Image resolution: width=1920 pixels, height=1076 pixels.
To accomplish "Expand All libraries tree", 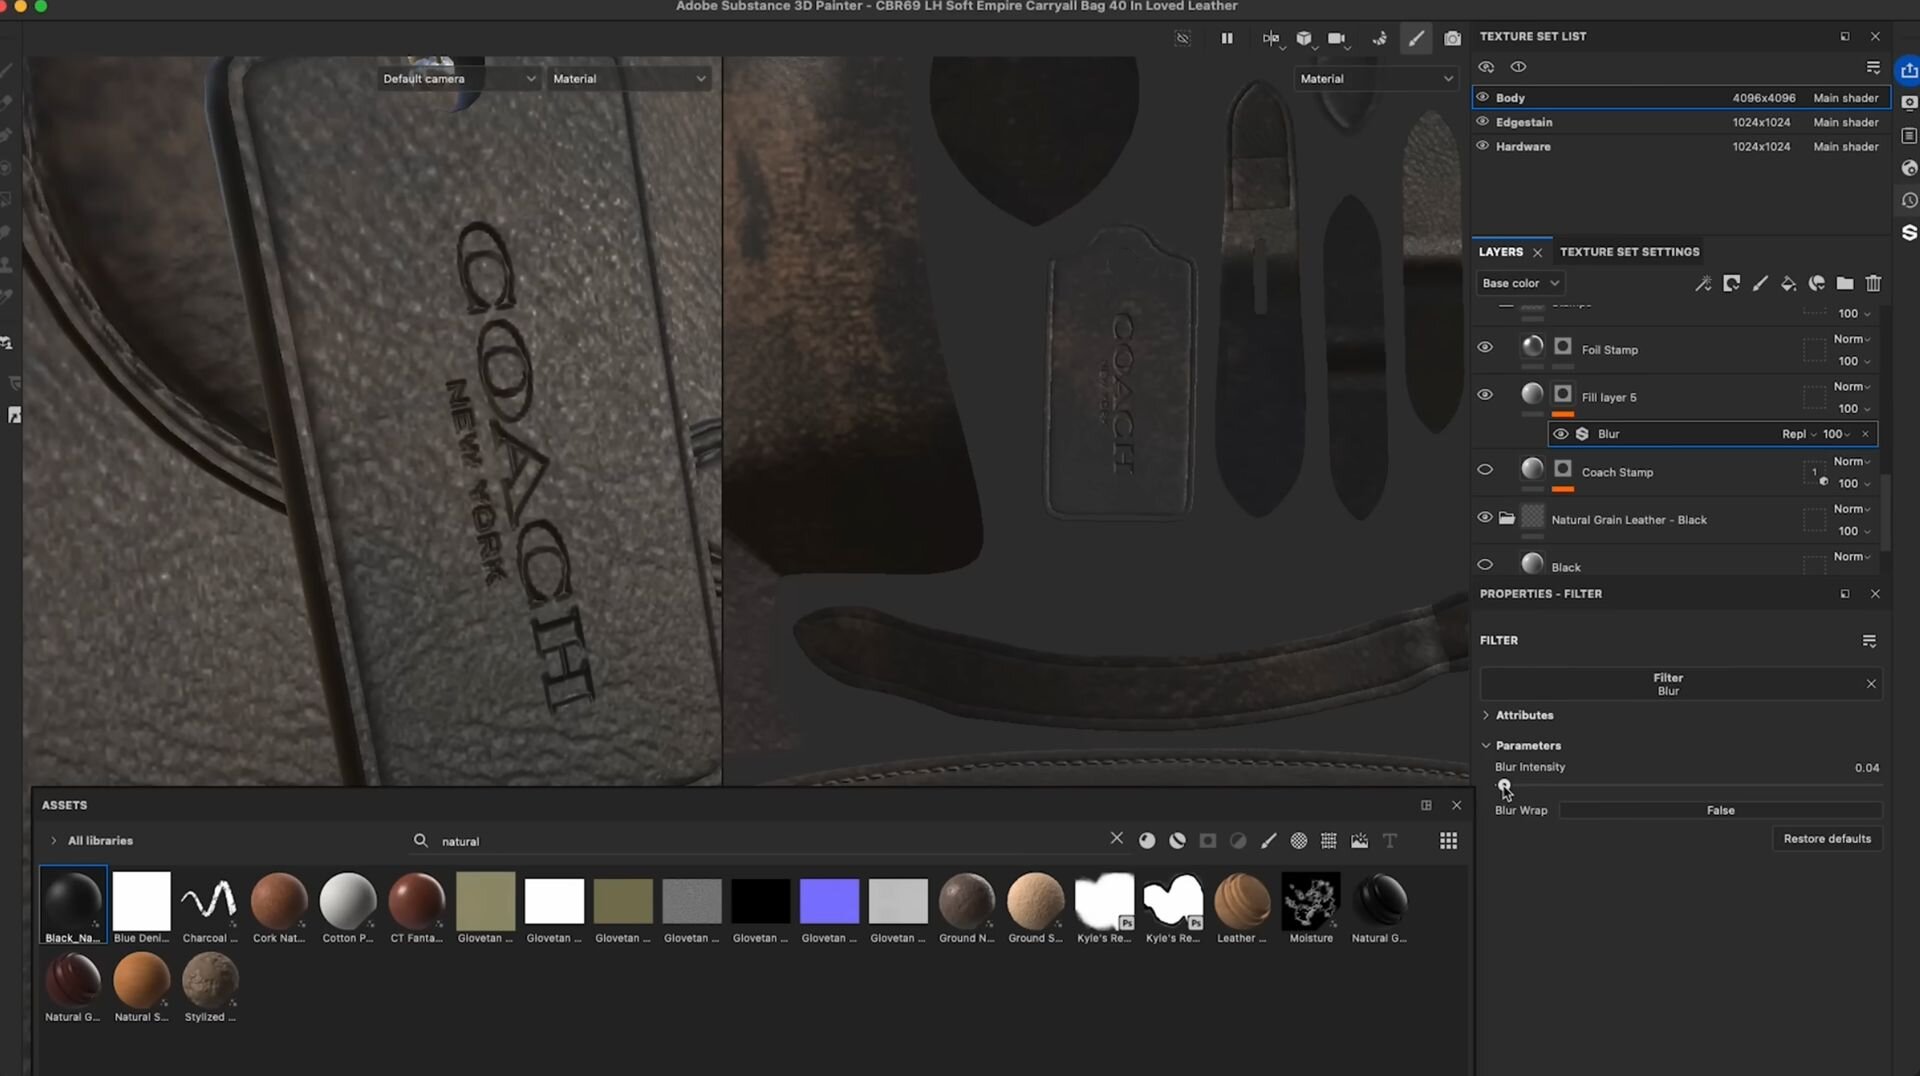I will [x=54, y=841].
